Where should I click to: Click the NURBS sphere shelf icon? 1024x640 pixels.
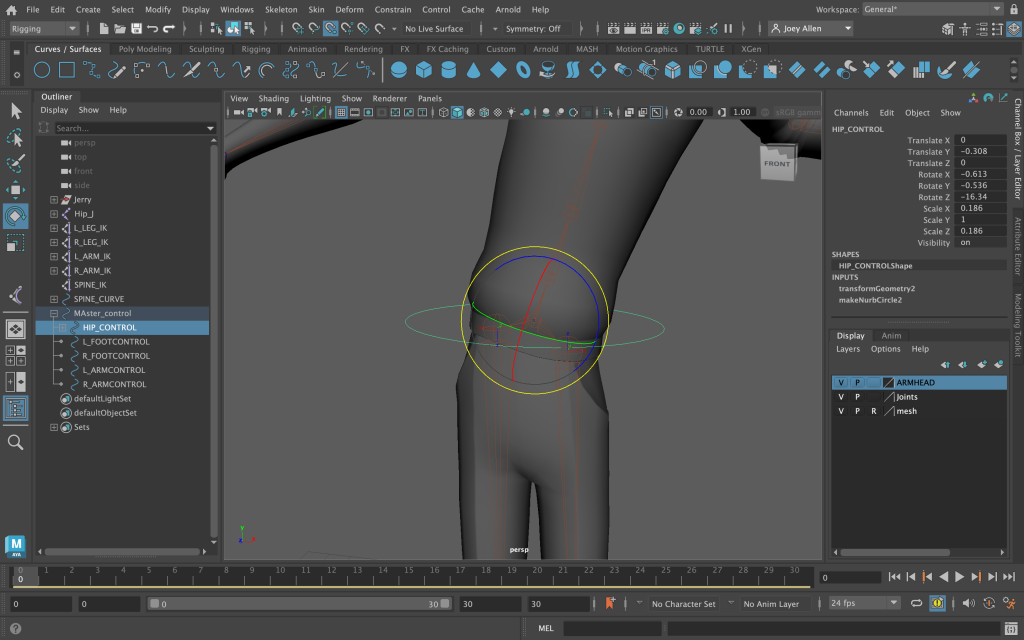click(399, 70)
